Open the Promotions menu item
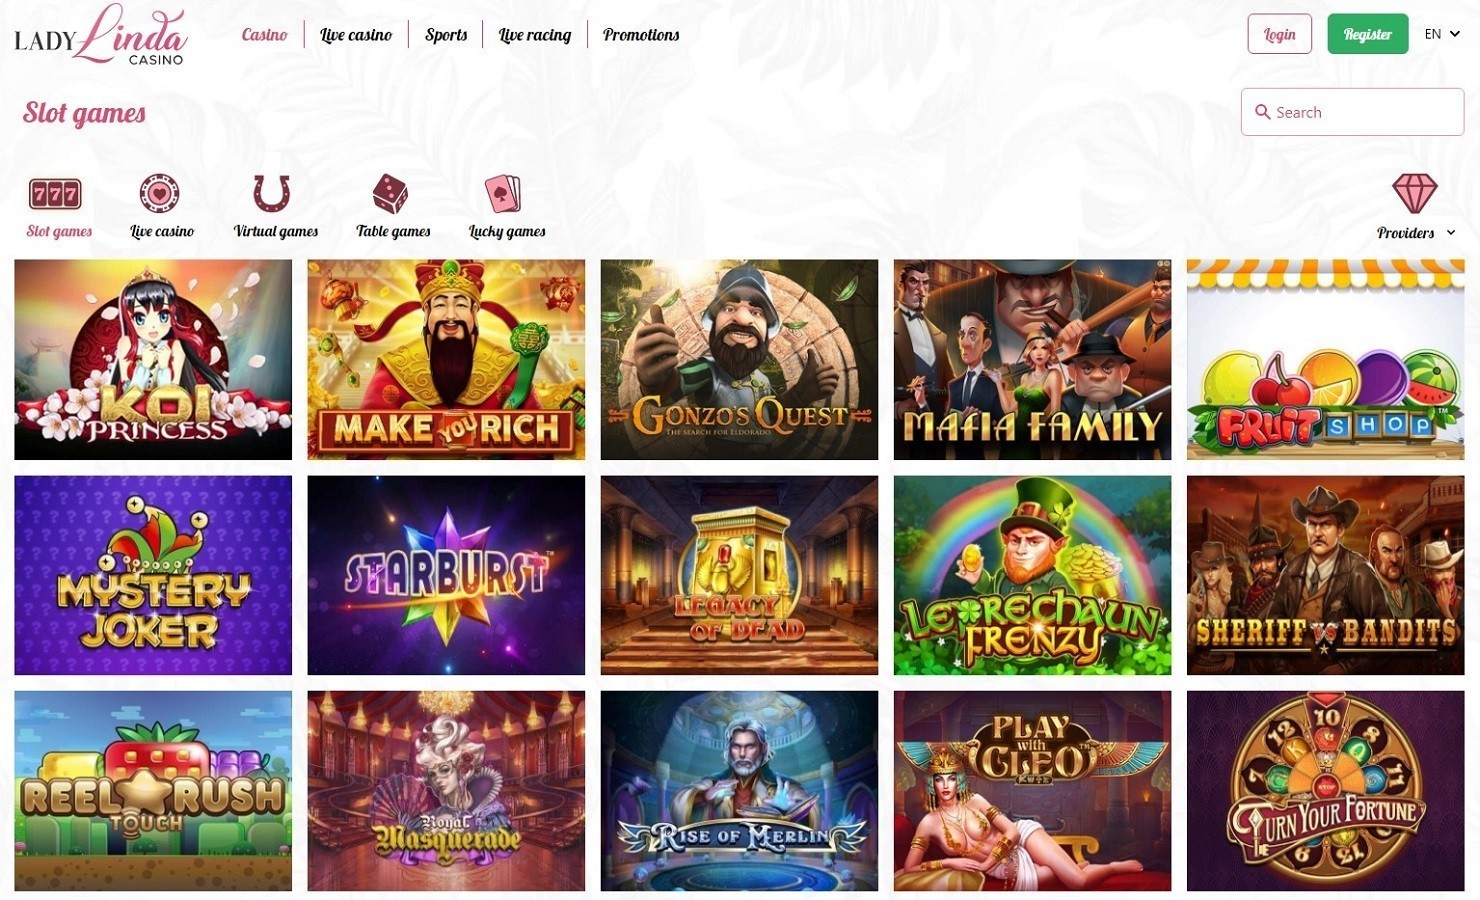 point(641,35)
